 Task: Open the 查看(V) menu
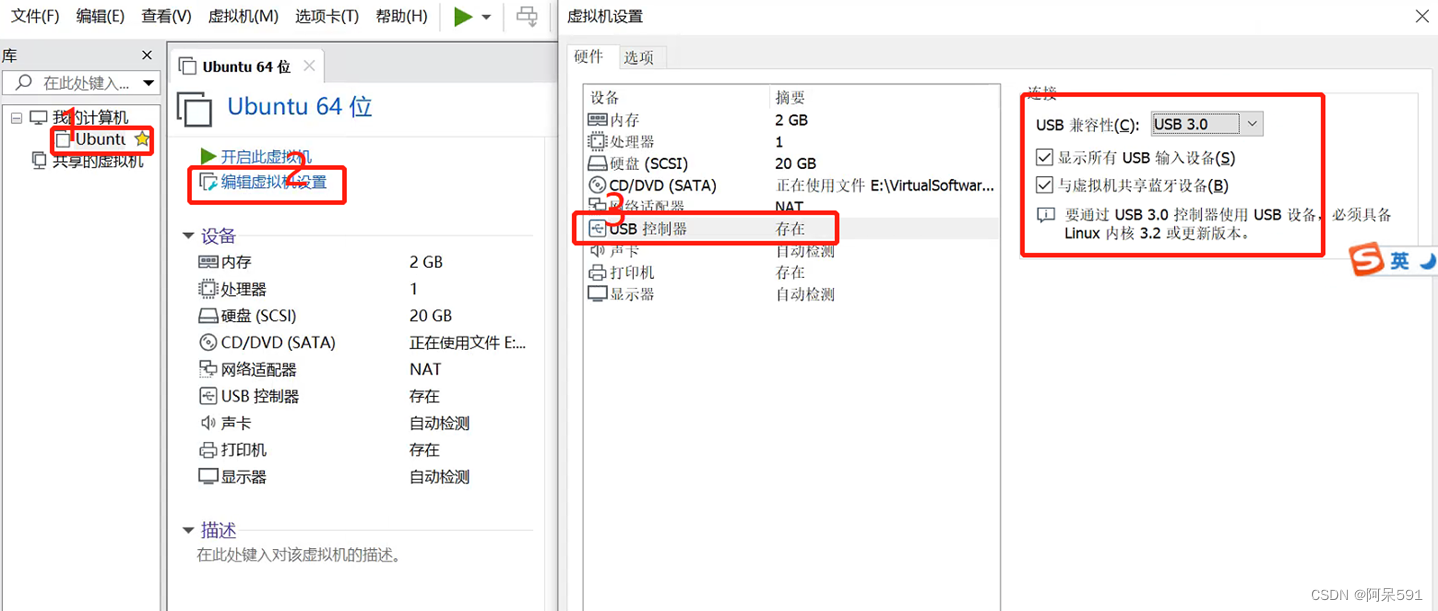point(166,17)
